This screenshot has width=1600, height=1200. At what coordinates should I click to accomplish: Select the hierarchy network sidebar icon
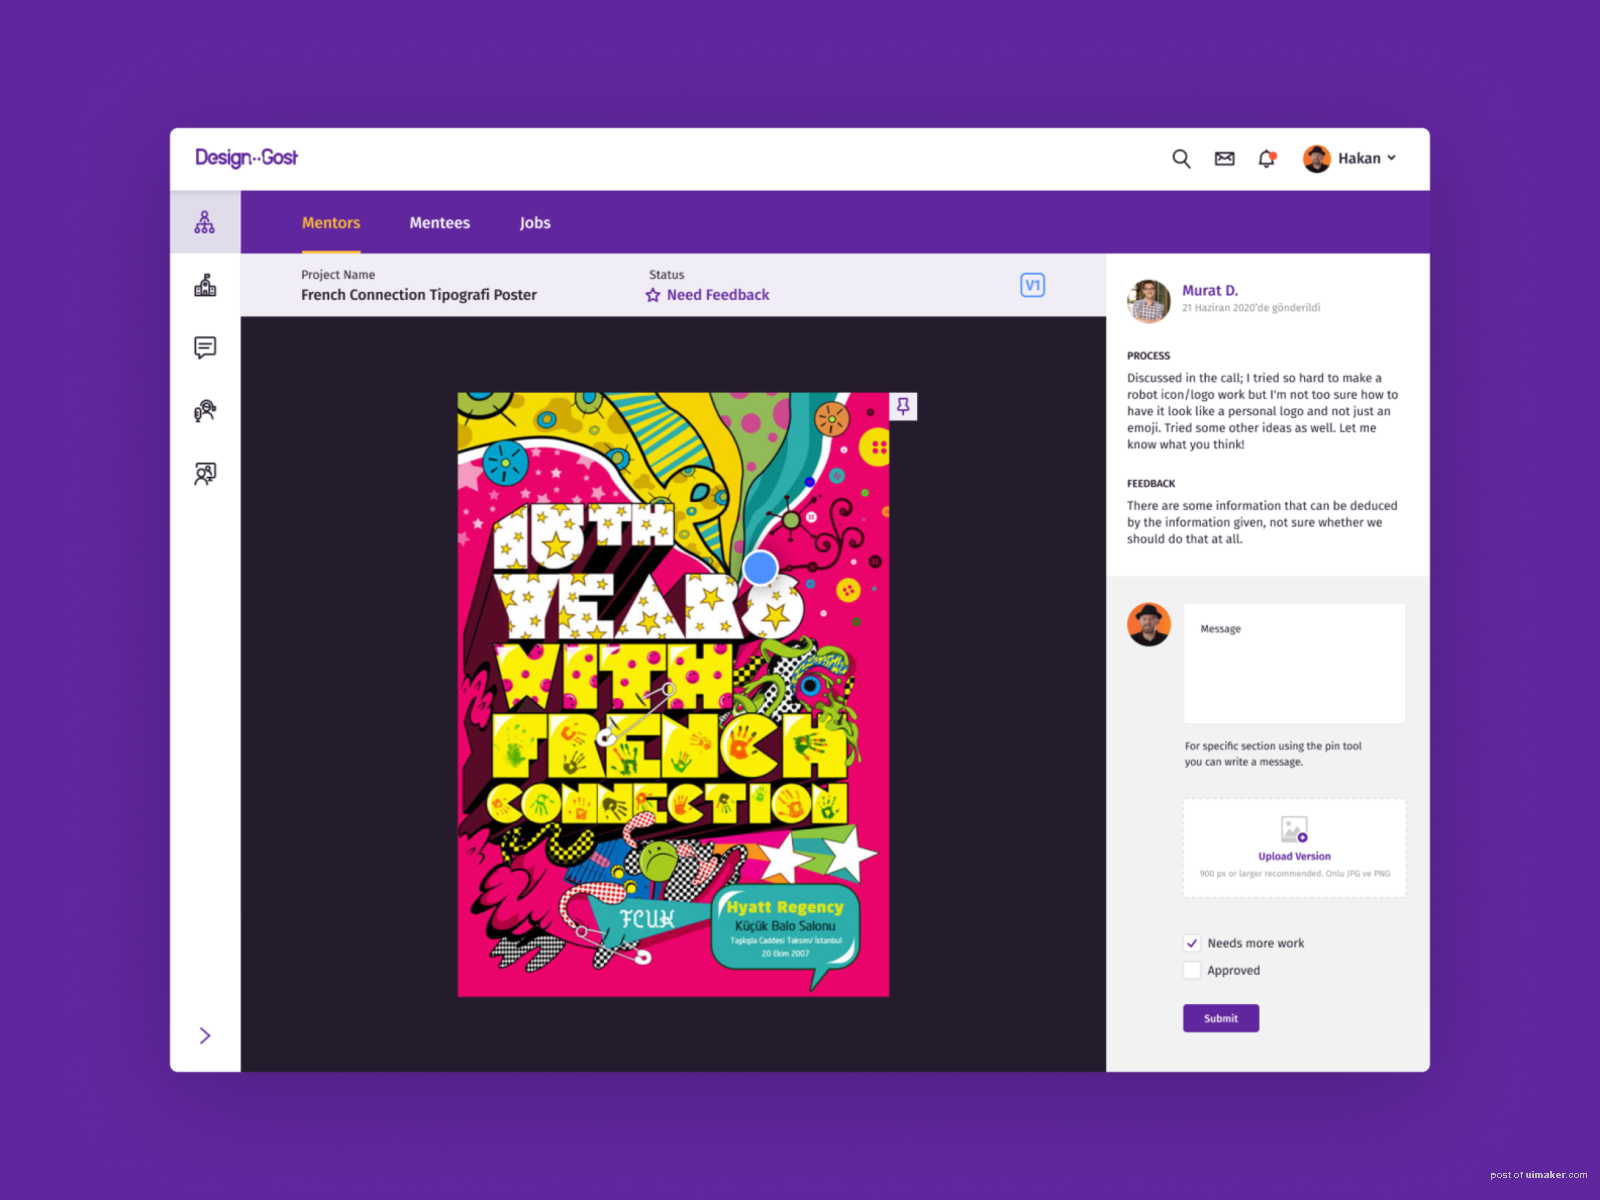pyautogui.click(x=205, y=222)
